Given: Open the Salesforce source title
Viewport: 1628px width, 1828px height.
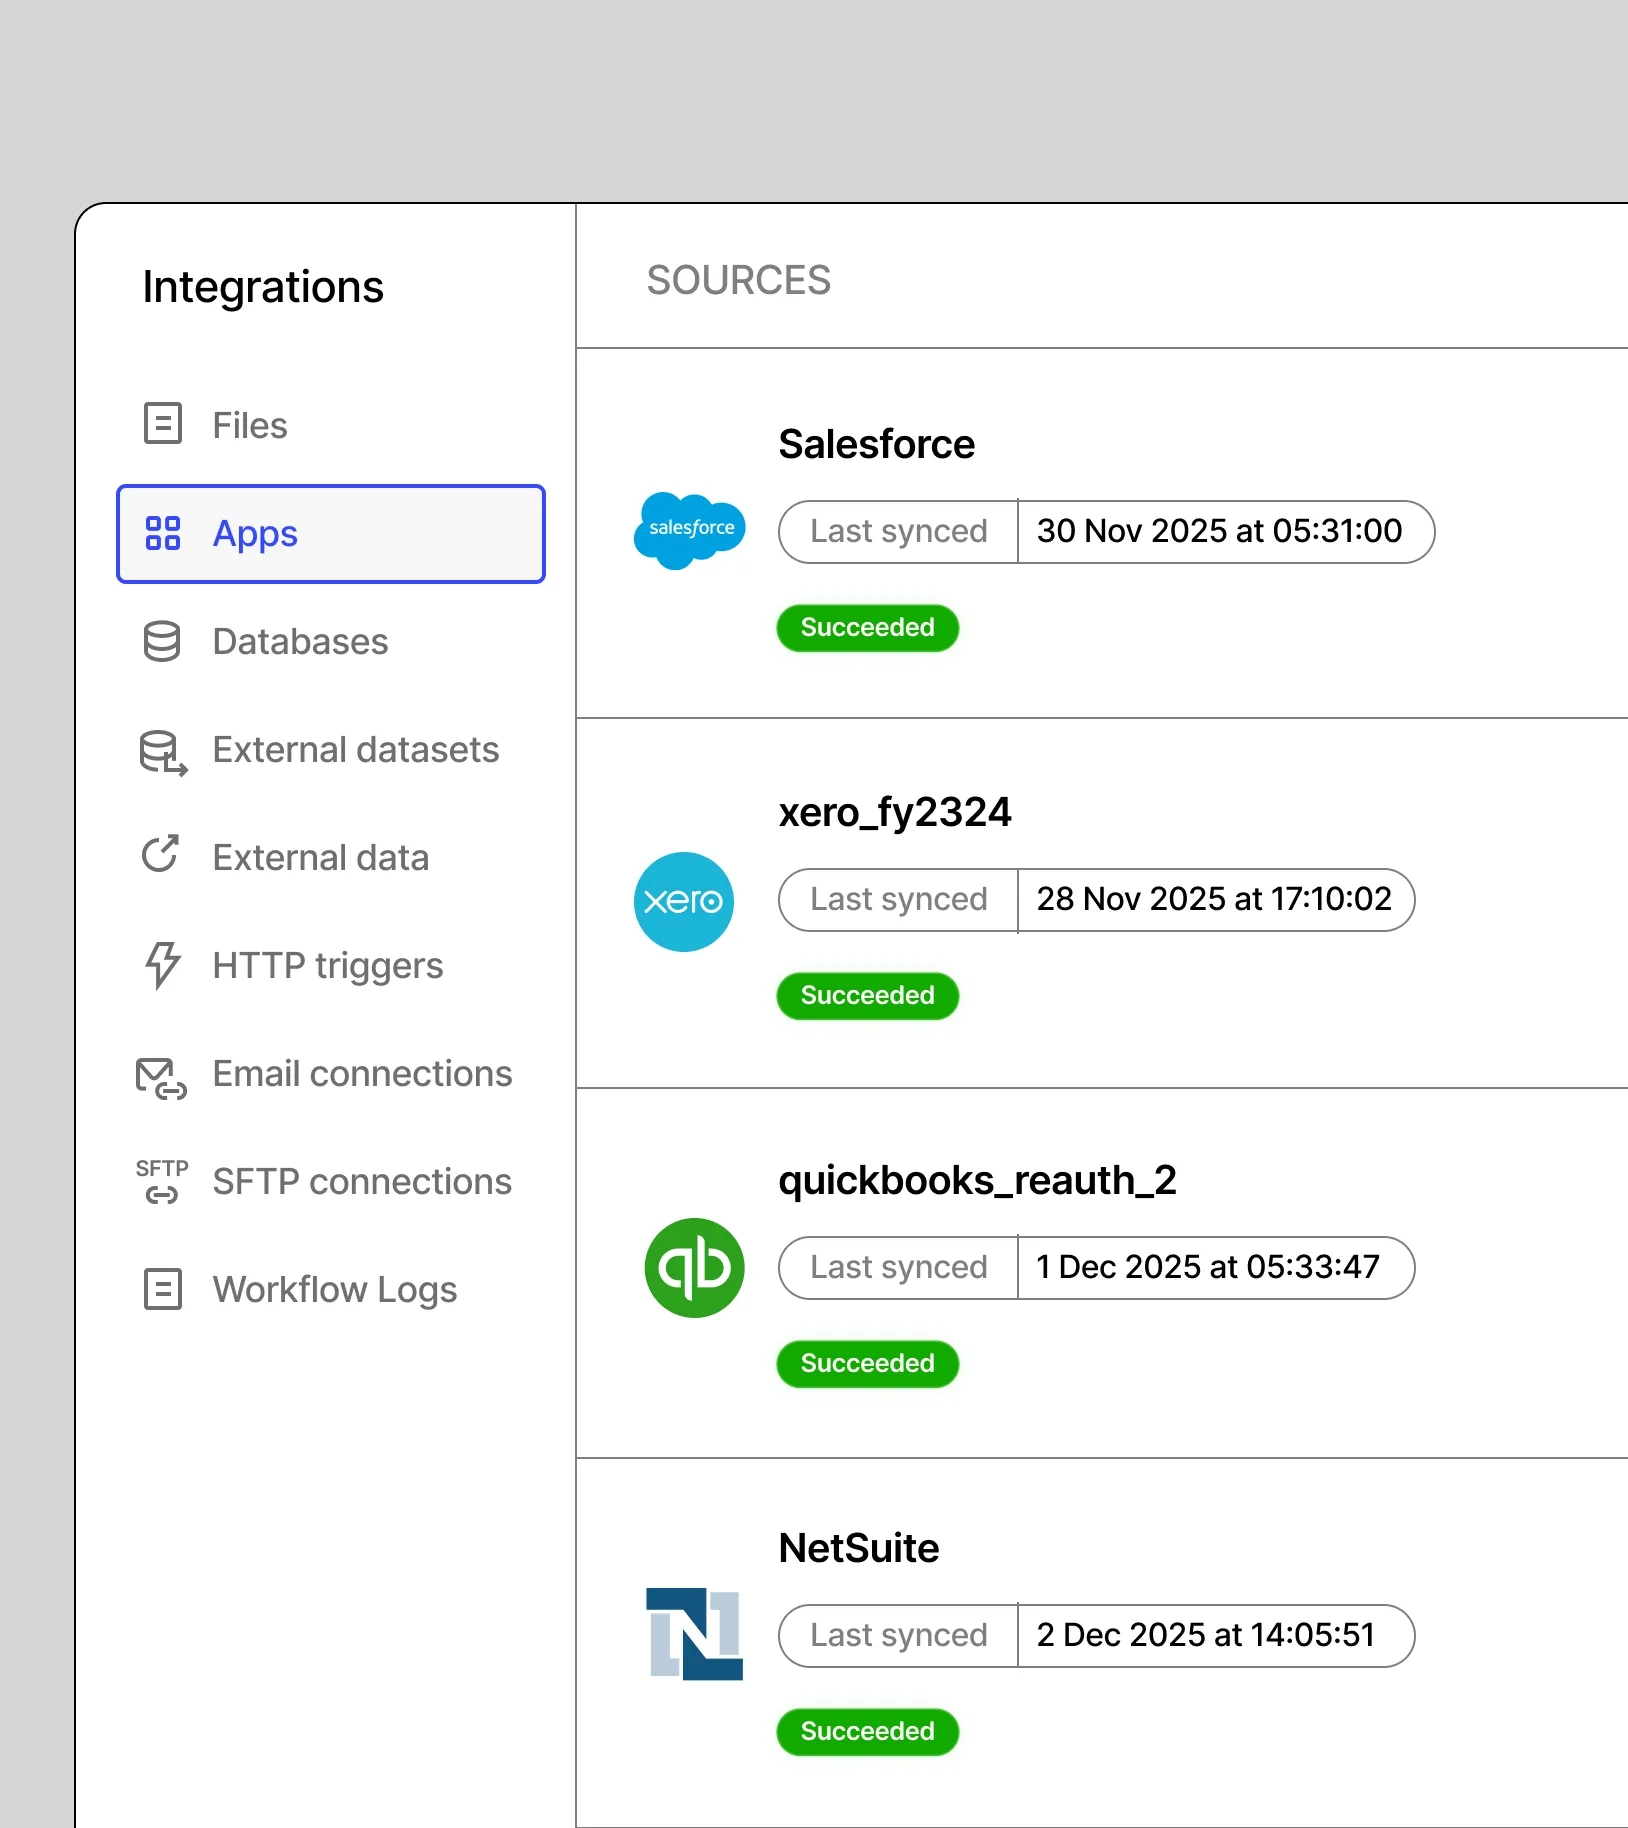Looking at the screenshot, I should coord(876,444).
